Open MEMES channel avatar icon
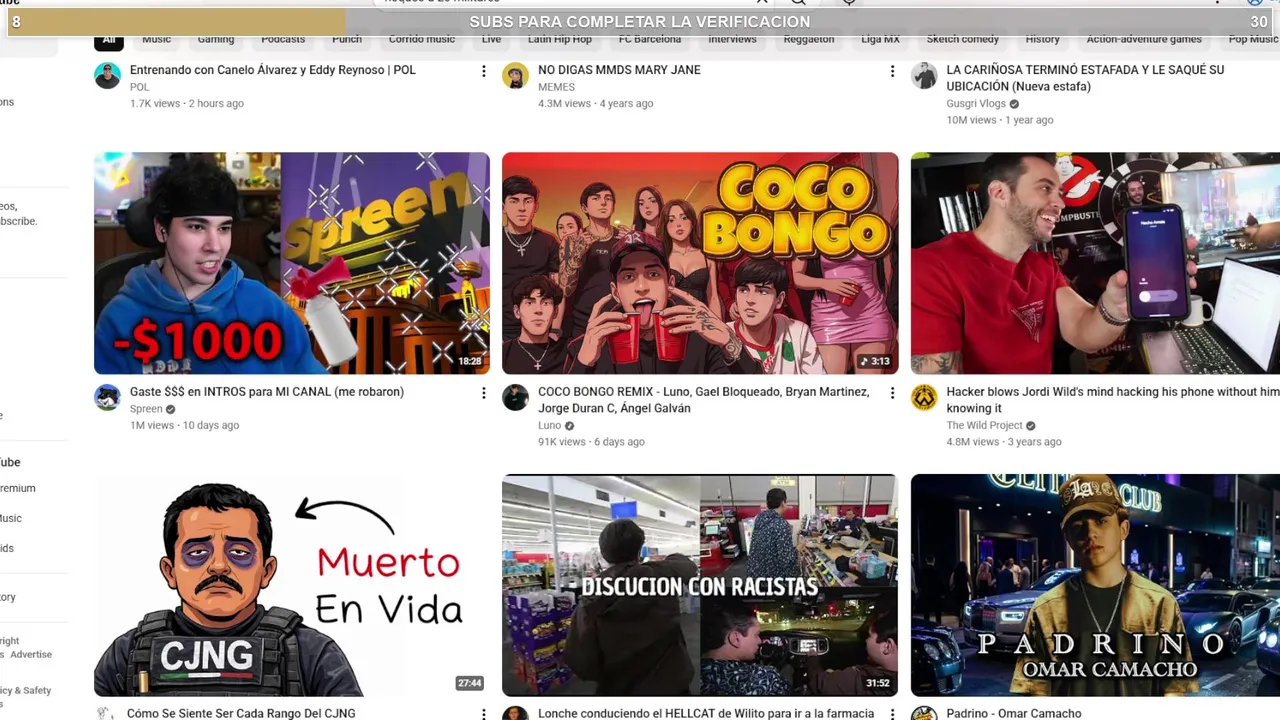The image size is (1280, 720). click(515, 76)
